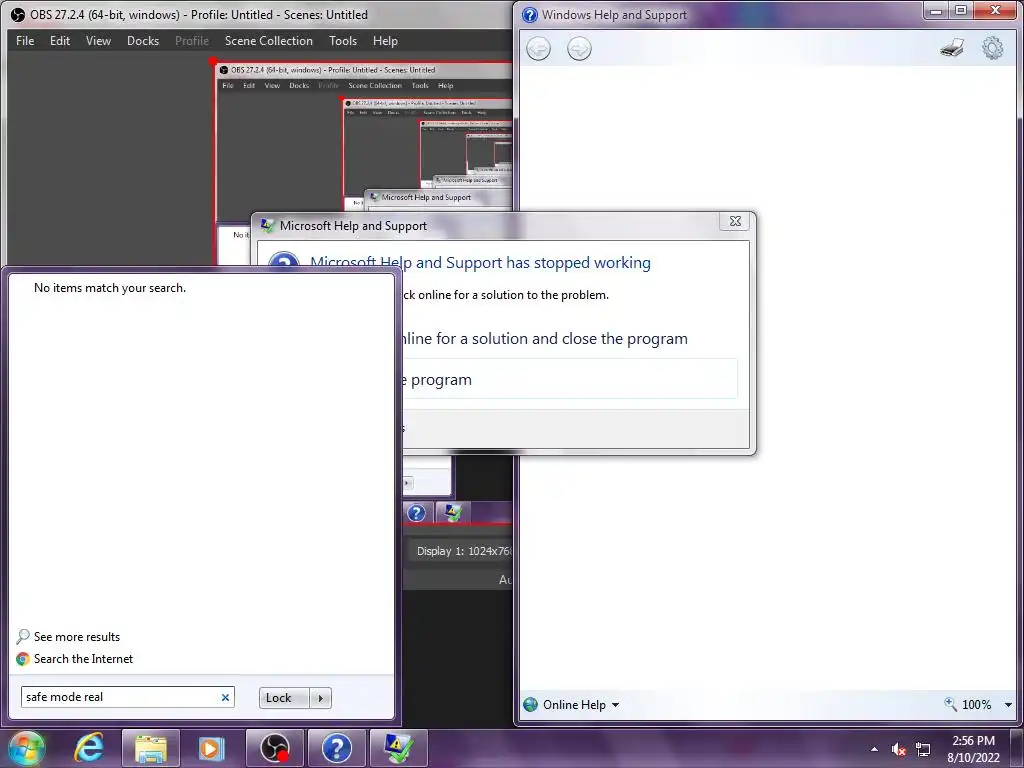Click the Lock button in Start menu

tap(284, 697)
